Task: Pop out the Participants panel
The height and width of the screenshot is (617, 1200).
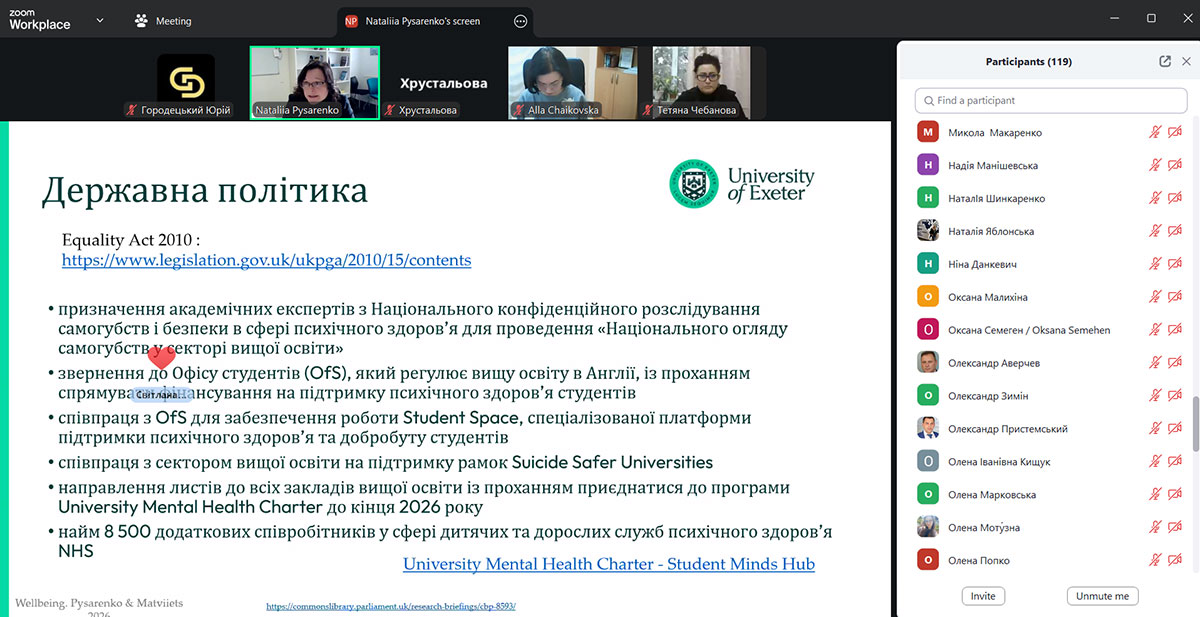Action: click(x=1165, y=61)
